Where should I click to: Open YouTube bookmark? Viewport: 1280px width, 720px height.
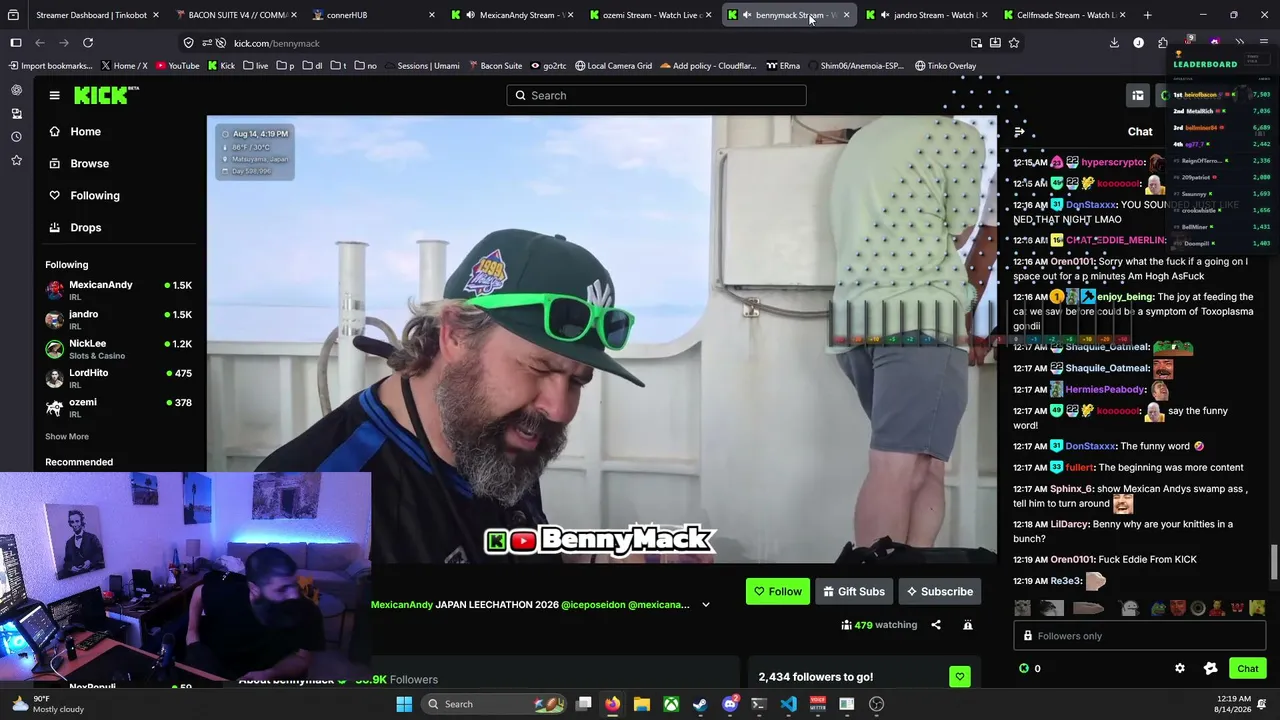click(x=177, y=66)
